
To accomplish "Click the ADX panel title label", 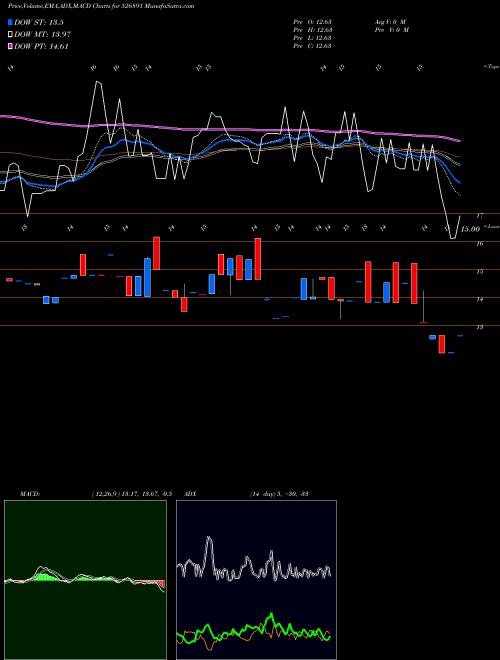I will tap(190, 494).
